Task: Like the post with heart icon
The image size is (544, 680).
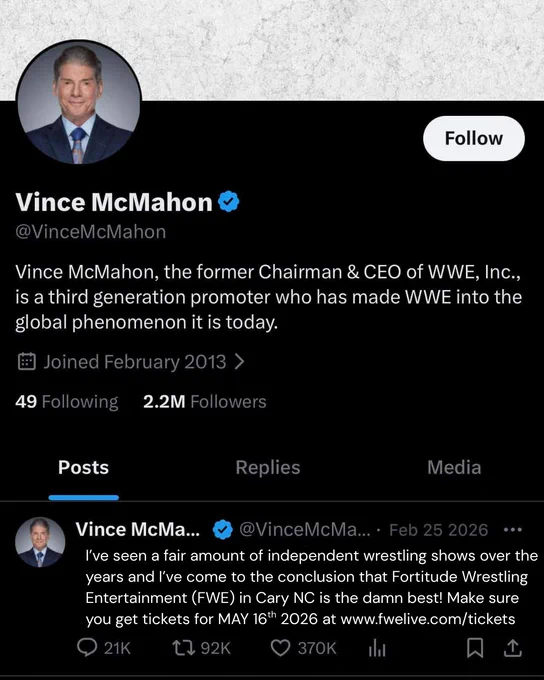Action: (x=280, y=648)
